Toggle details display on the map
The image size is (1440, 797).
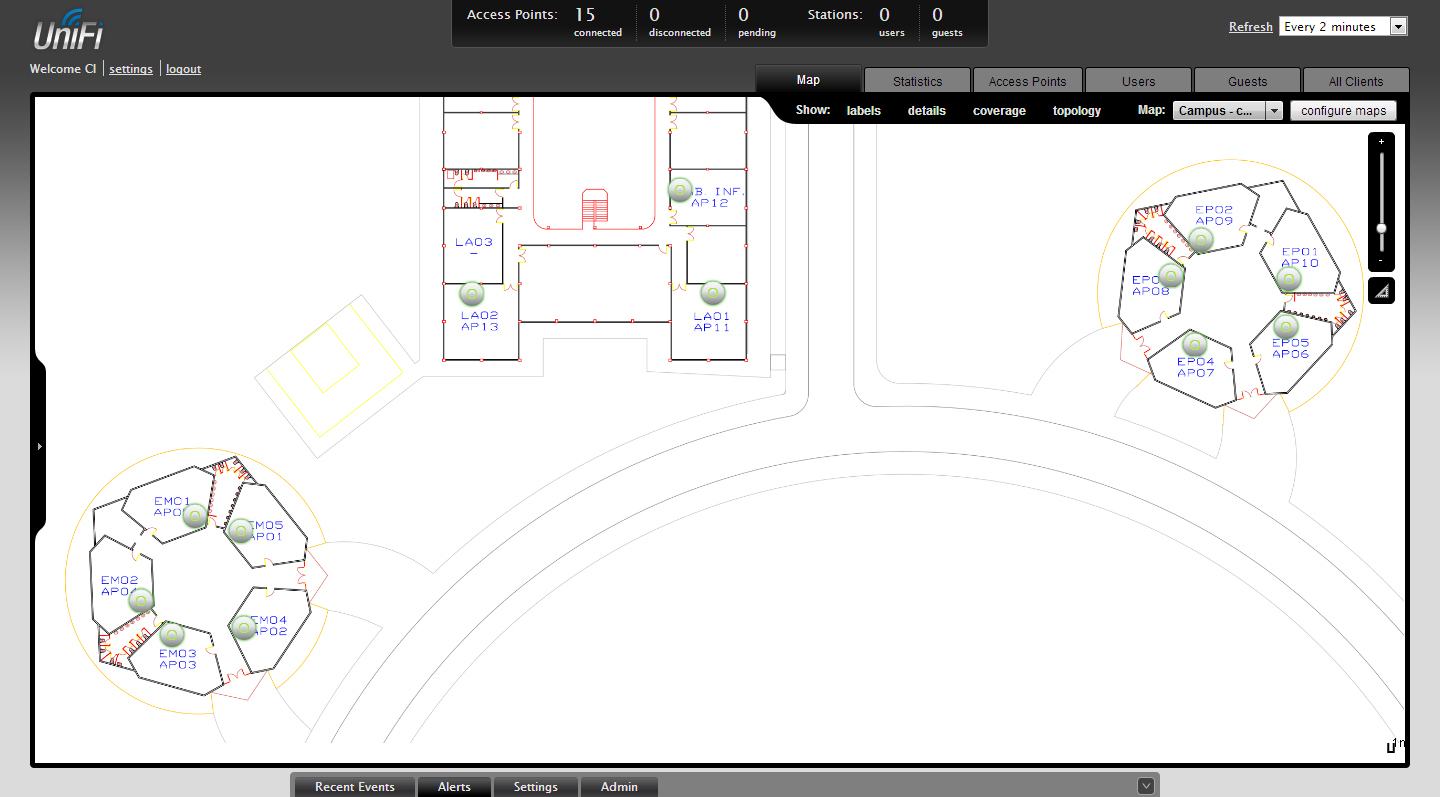click(927, 111)
